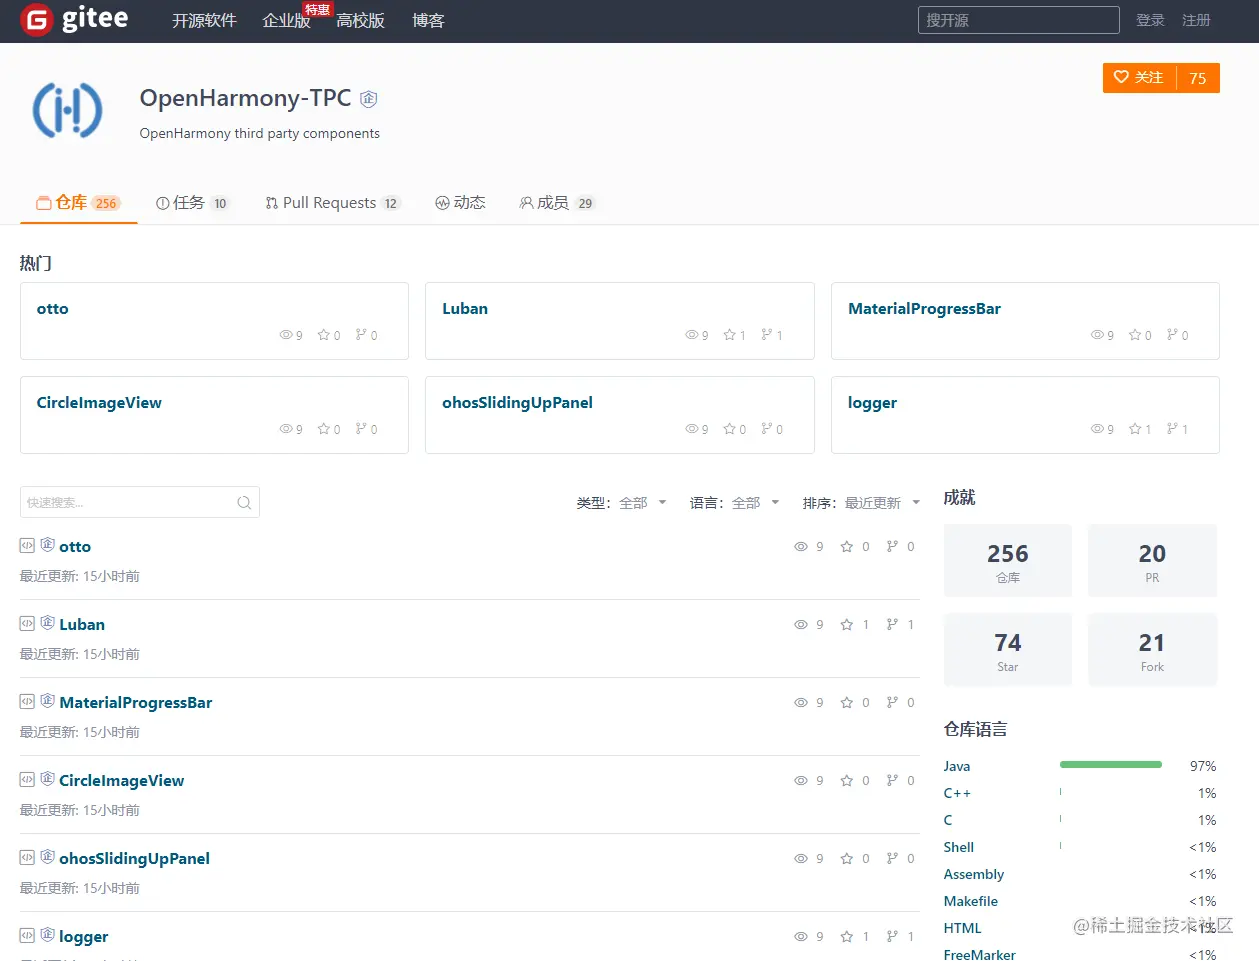Click the Java language progress bar

tap(1111, 765)
